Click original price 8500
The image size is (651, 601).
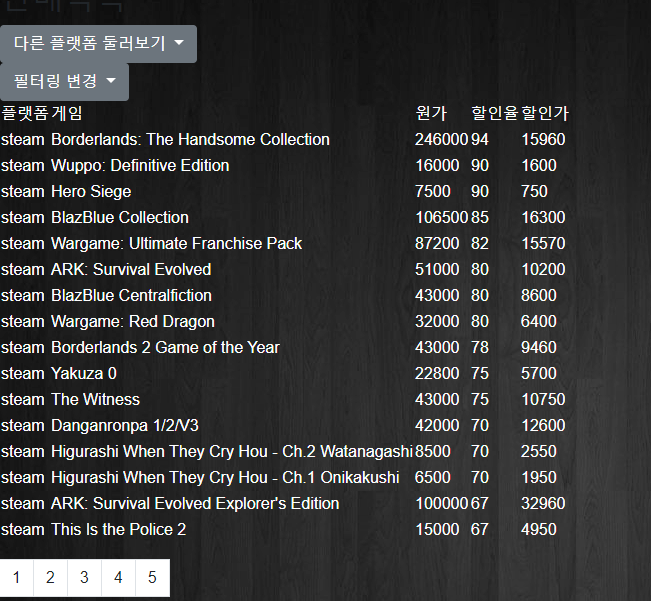pyautogui.click(x=433, y=452)
